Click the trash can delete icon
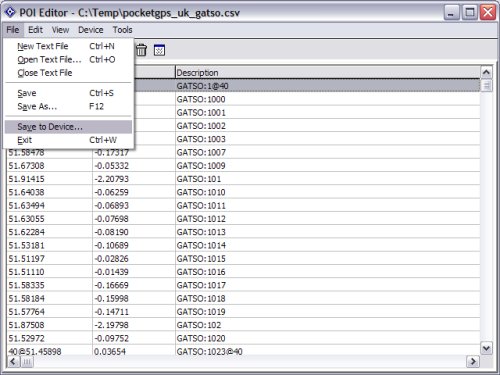Screen dimensions: 500x375 [141, 50]
